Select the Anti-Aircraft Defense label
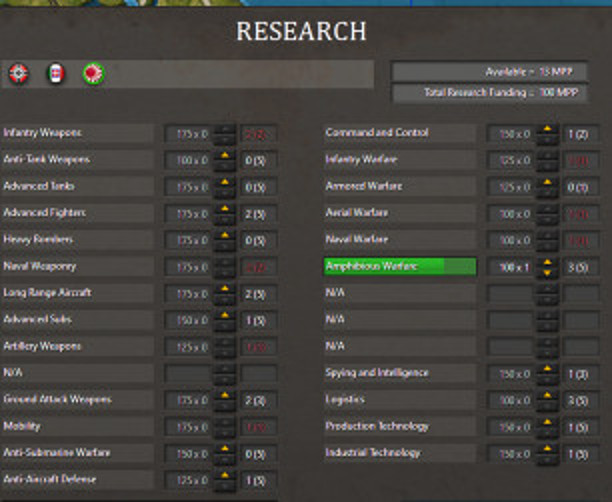 pyautogui.click(x=50, y=479)
